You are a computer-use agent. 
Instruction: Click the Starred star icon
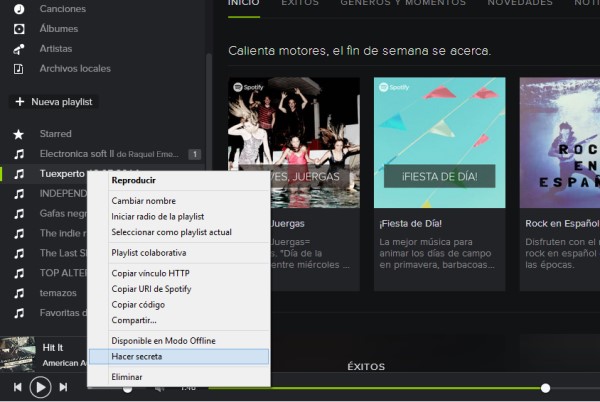click(18, 134)
